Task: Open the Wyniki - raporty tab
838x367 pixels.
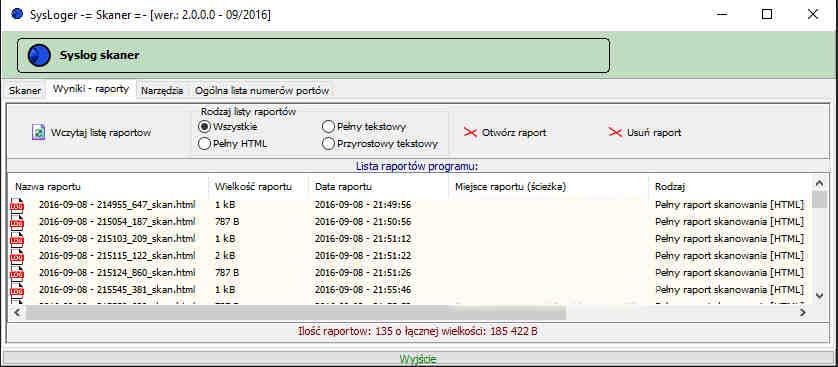Action: (91, 89)
